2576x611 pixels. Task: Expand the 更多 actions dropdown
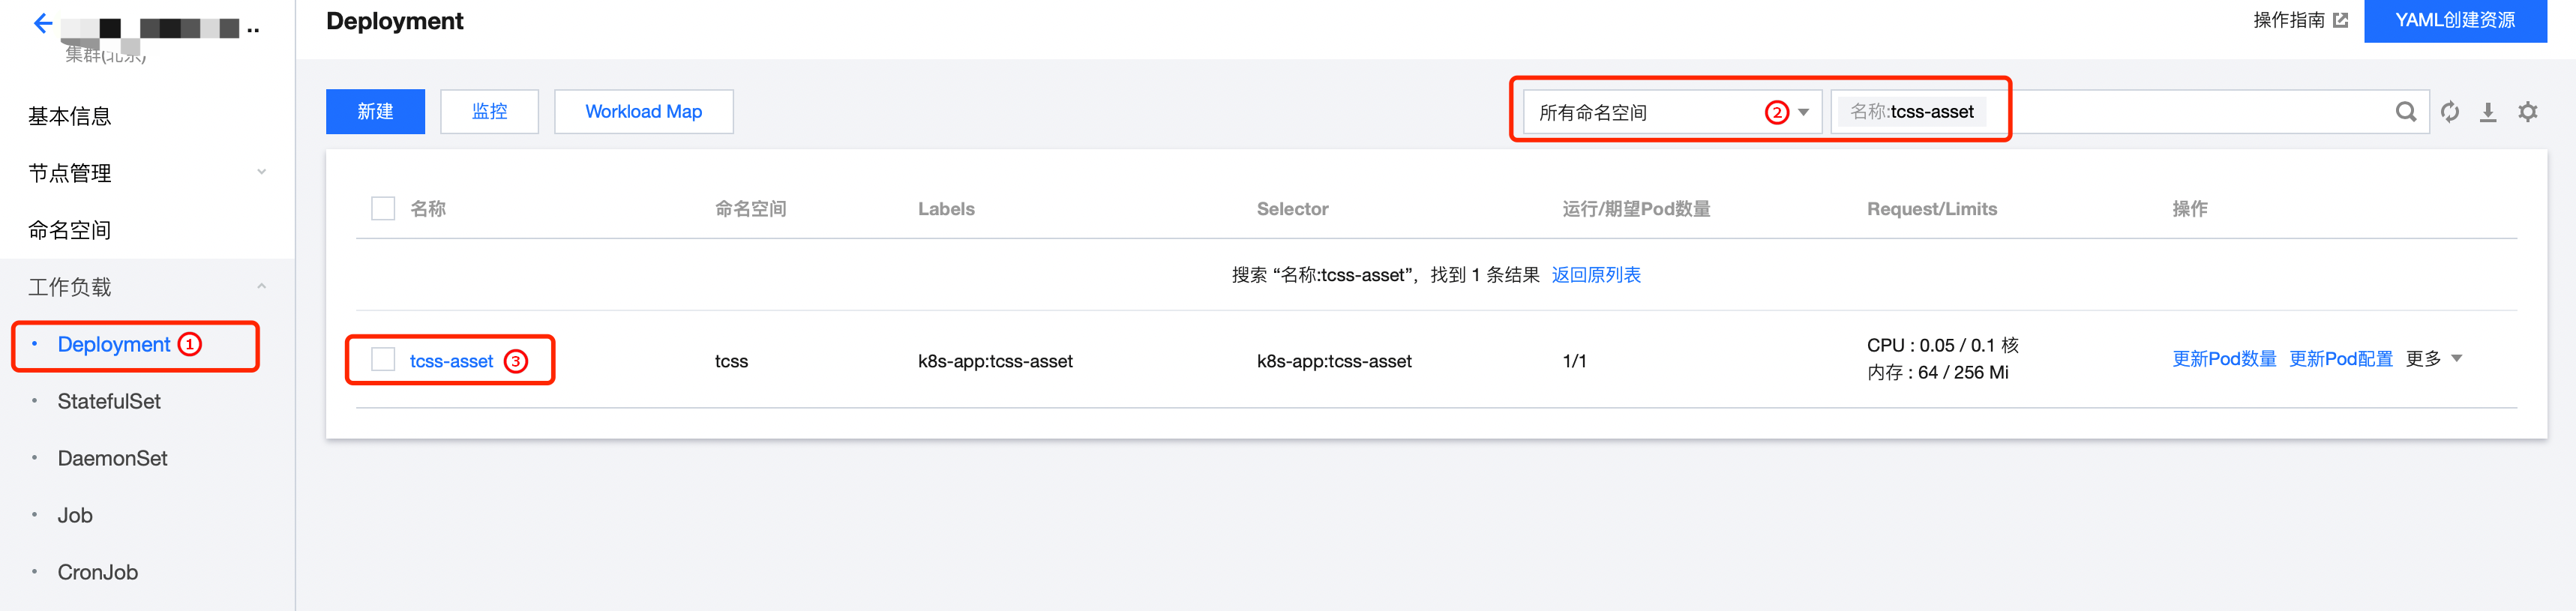2434,359
